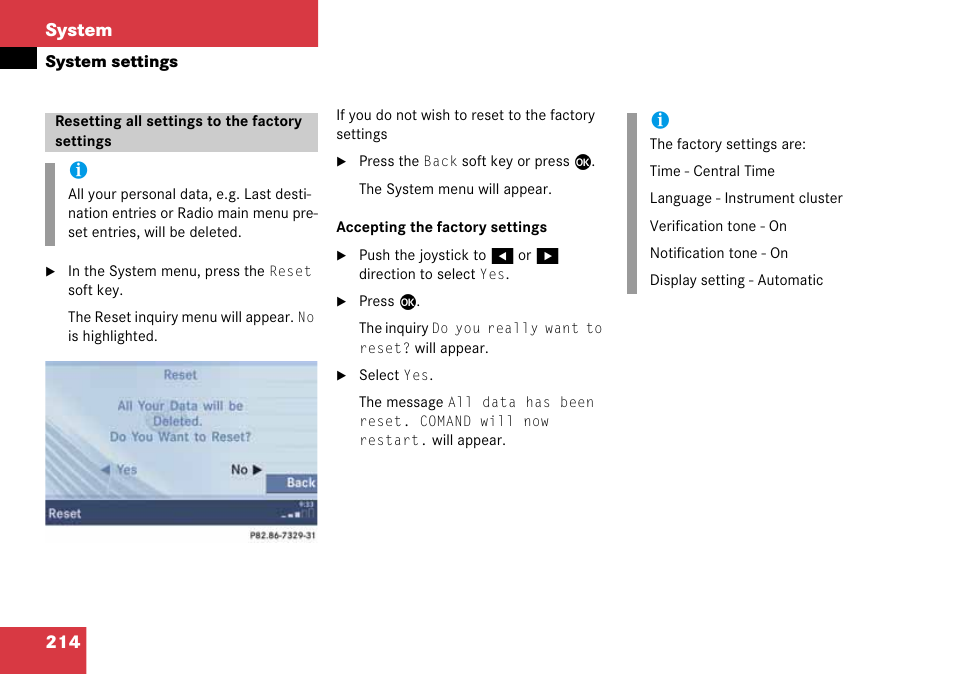954x674 pixels.
Task: Click the 'Resetting all settings to the factory settings' heading
Action: point(181,131)
